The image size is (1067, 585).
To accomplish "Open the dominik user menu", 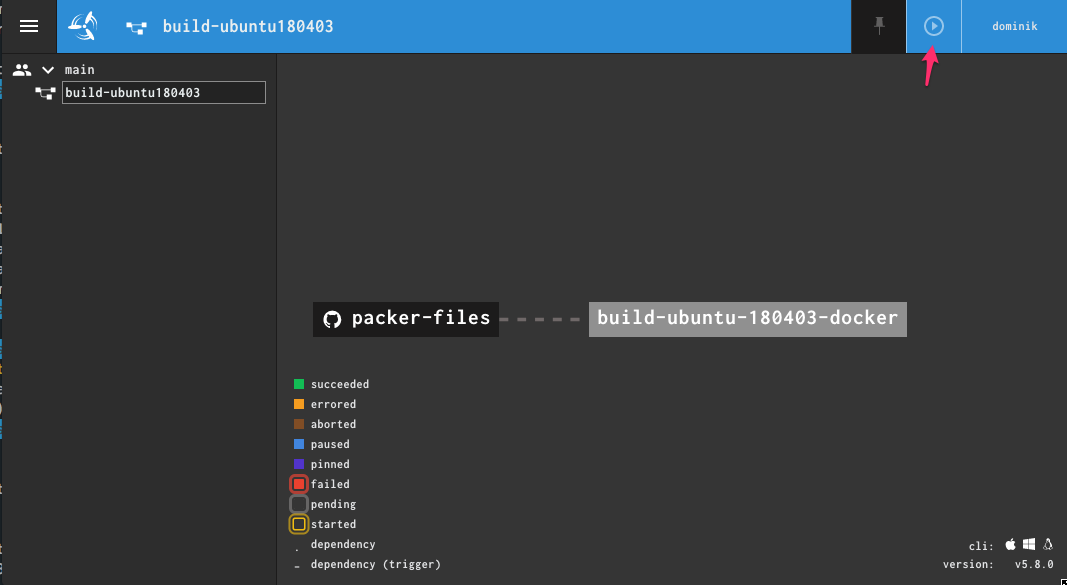I will coord(1014,27).
